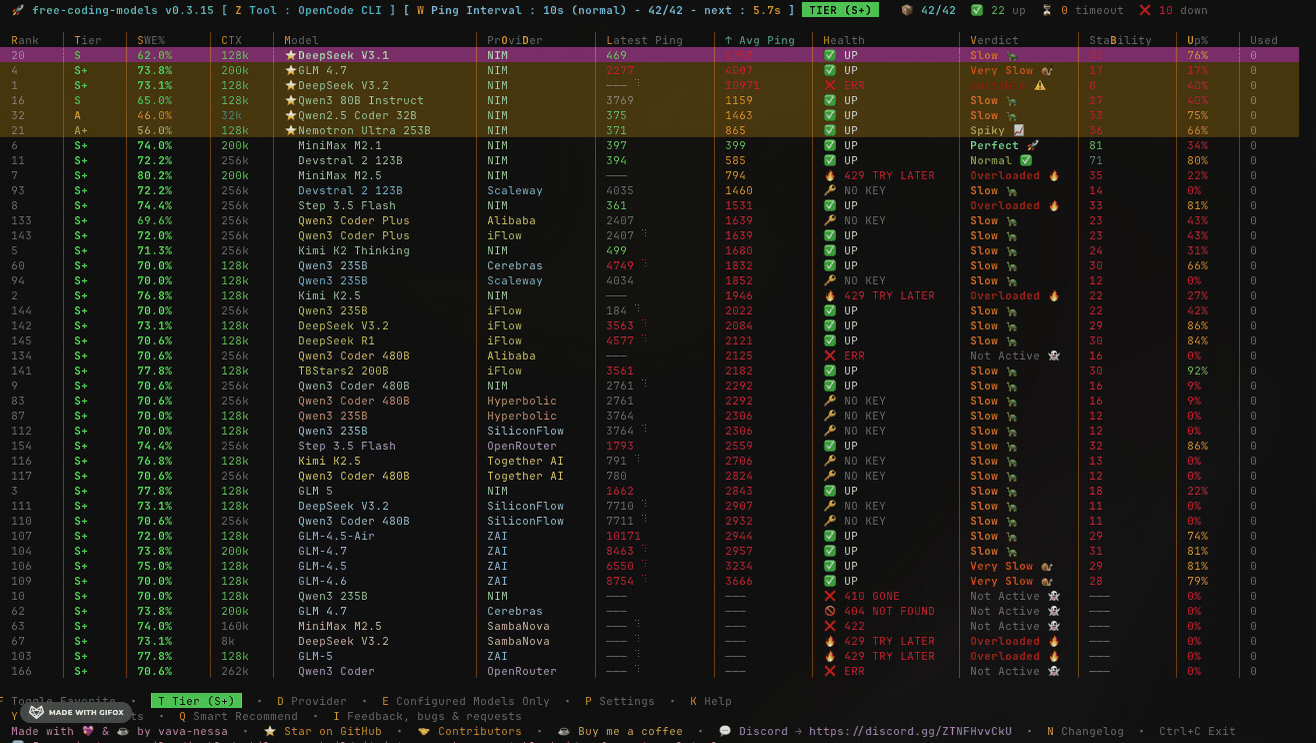
Task: Click the ghost icon in Qwen3 Coder 480B Alibaba verdict
Action: click(1054, 355)
